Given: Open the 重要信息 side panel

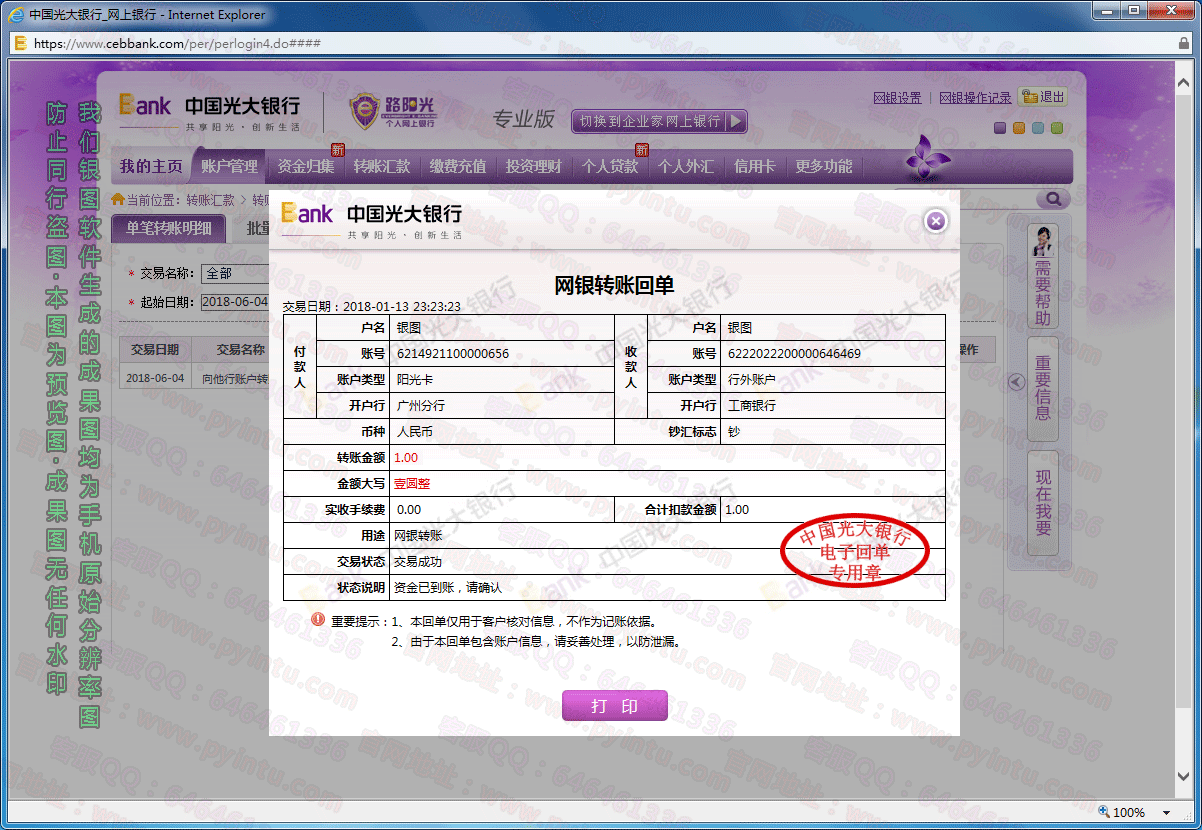Looking at the screenshot, I should (1043, 389).
